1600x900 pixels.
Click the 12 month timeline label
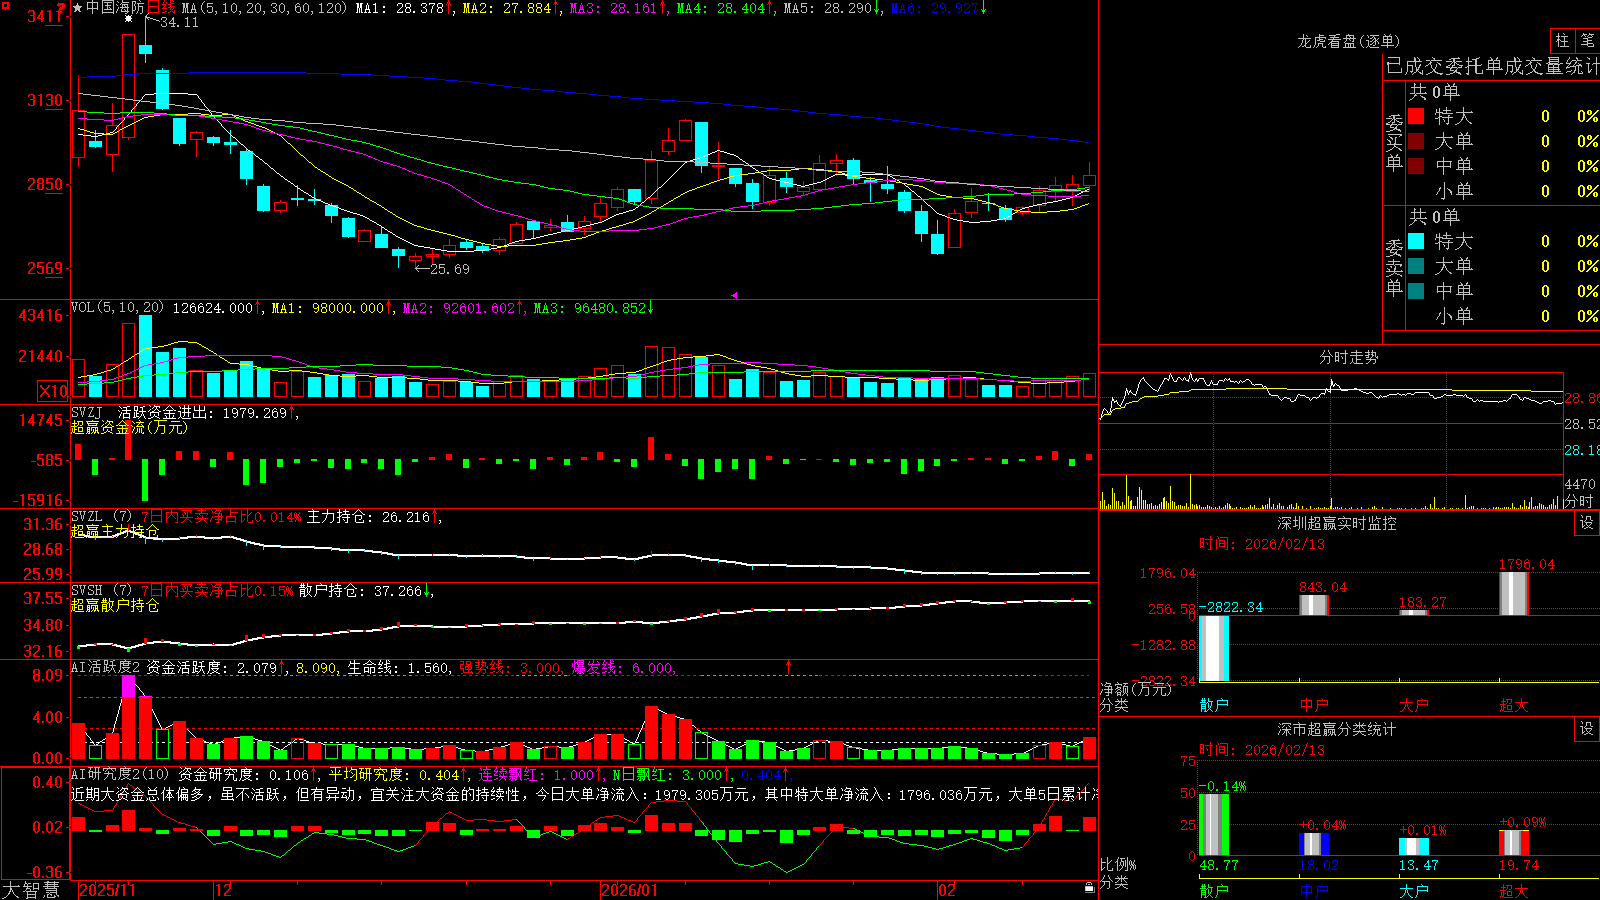click(224, 890)
